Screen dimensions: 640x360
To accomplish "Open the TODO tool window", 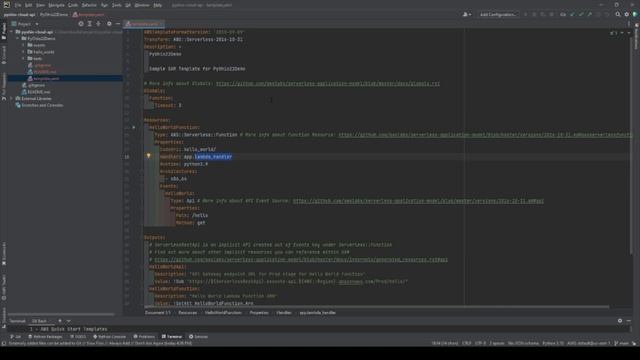I will tap(78, 337).
